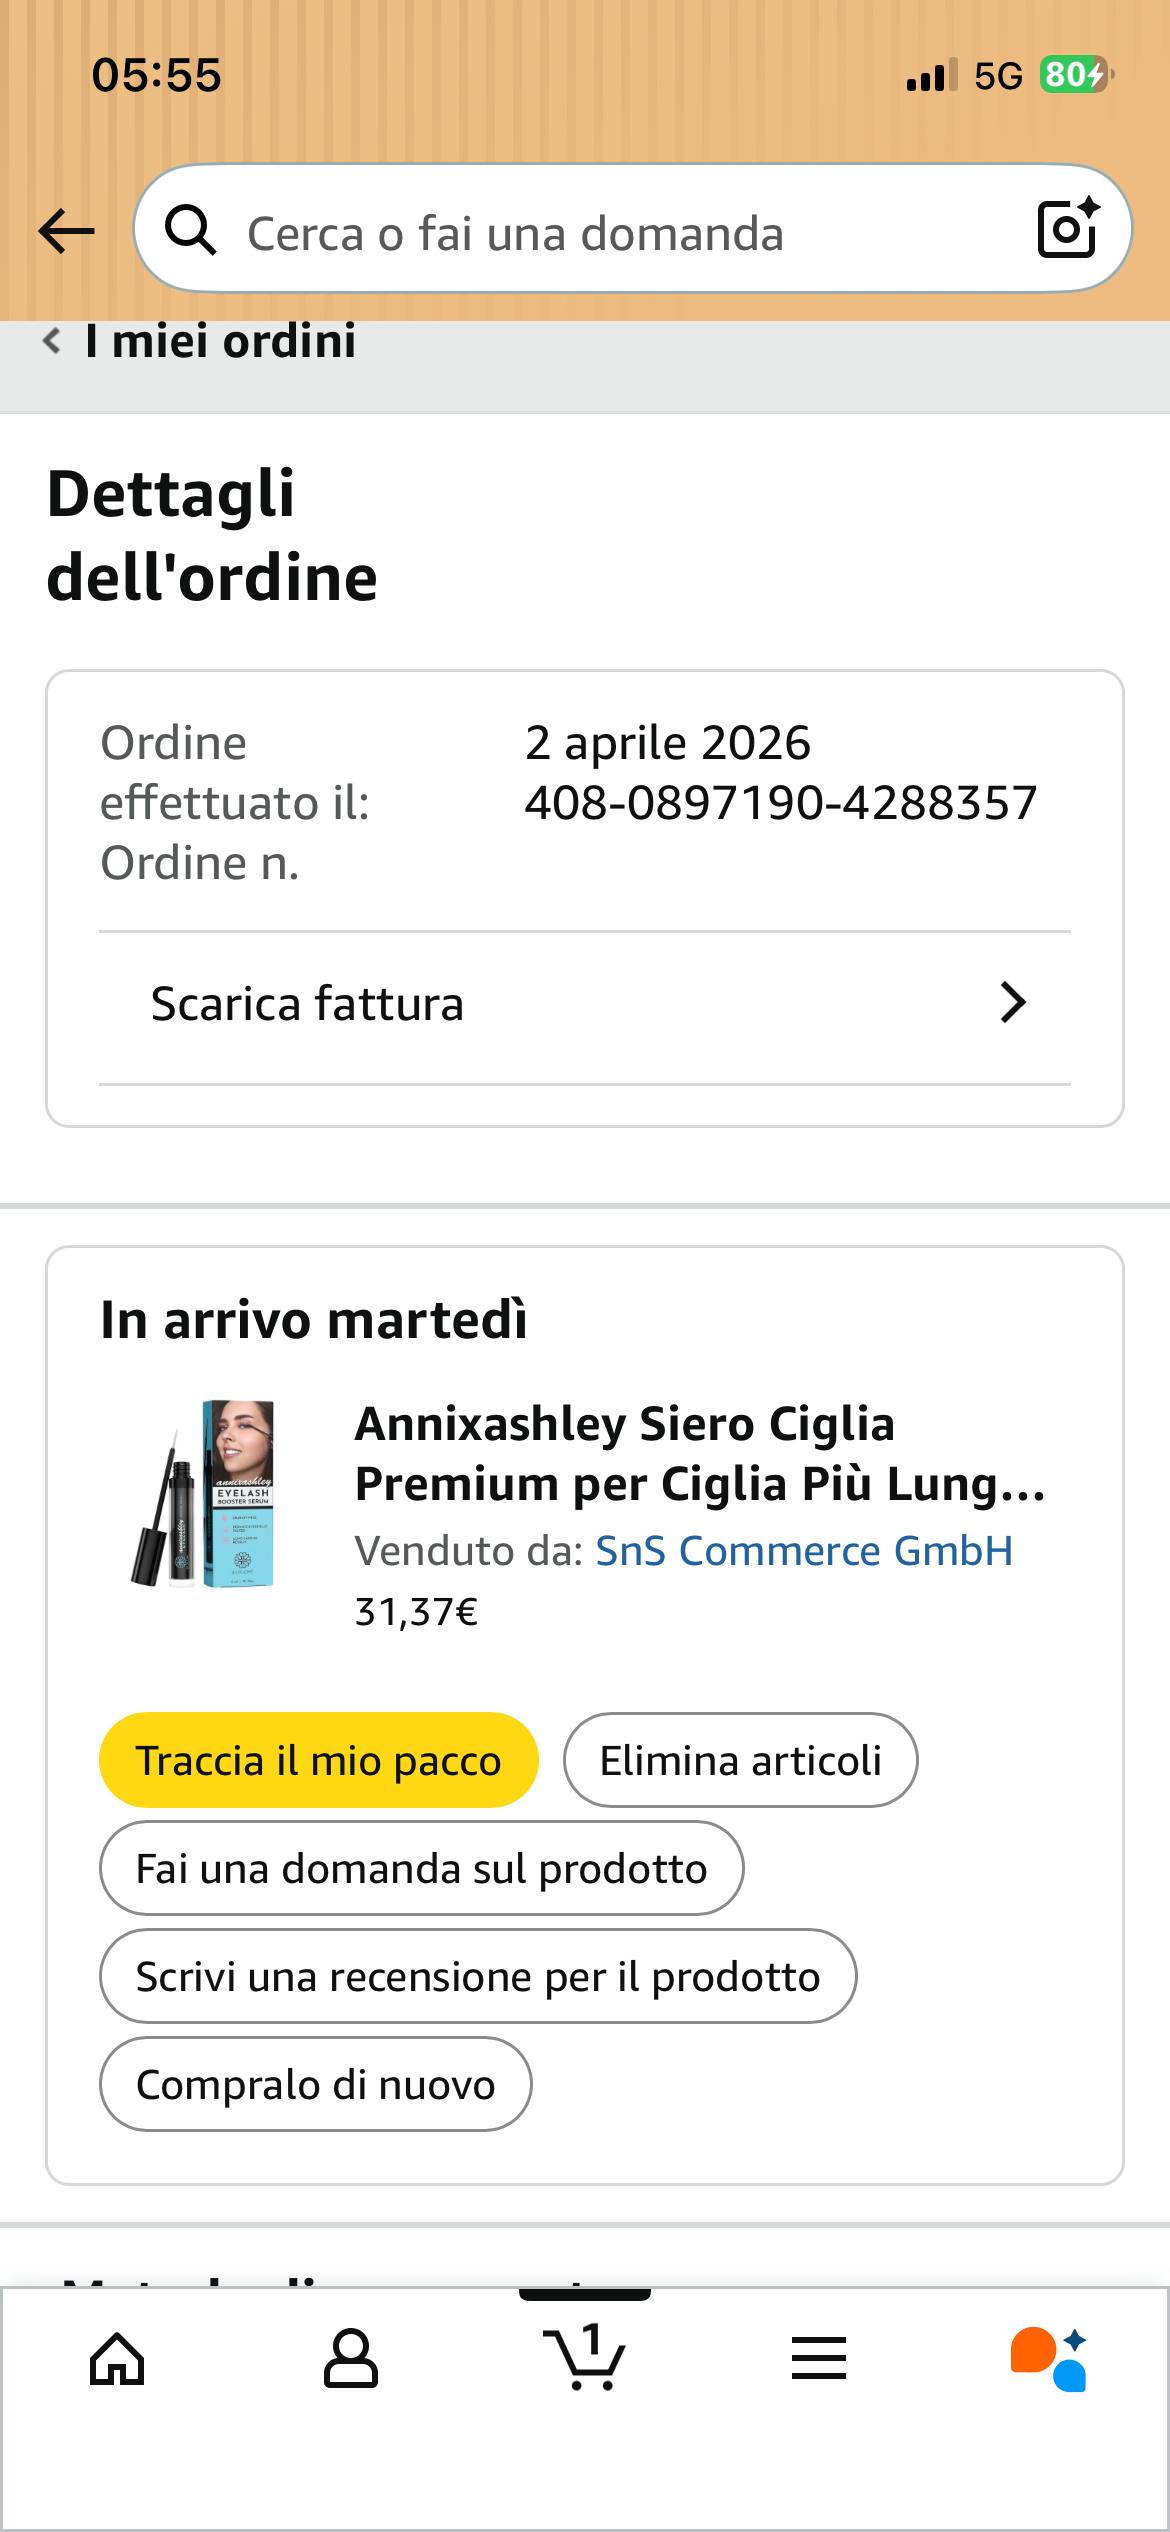Tap the search magnifier icon
Screen dimensions: 1170x2532
click(190, 231)
